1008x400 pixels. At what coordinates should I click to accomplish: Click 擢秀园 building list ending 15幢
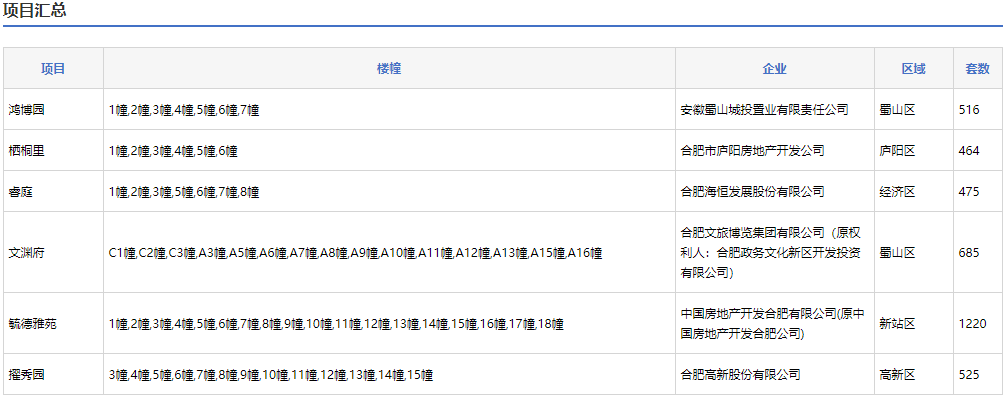(x=271, y=375)
